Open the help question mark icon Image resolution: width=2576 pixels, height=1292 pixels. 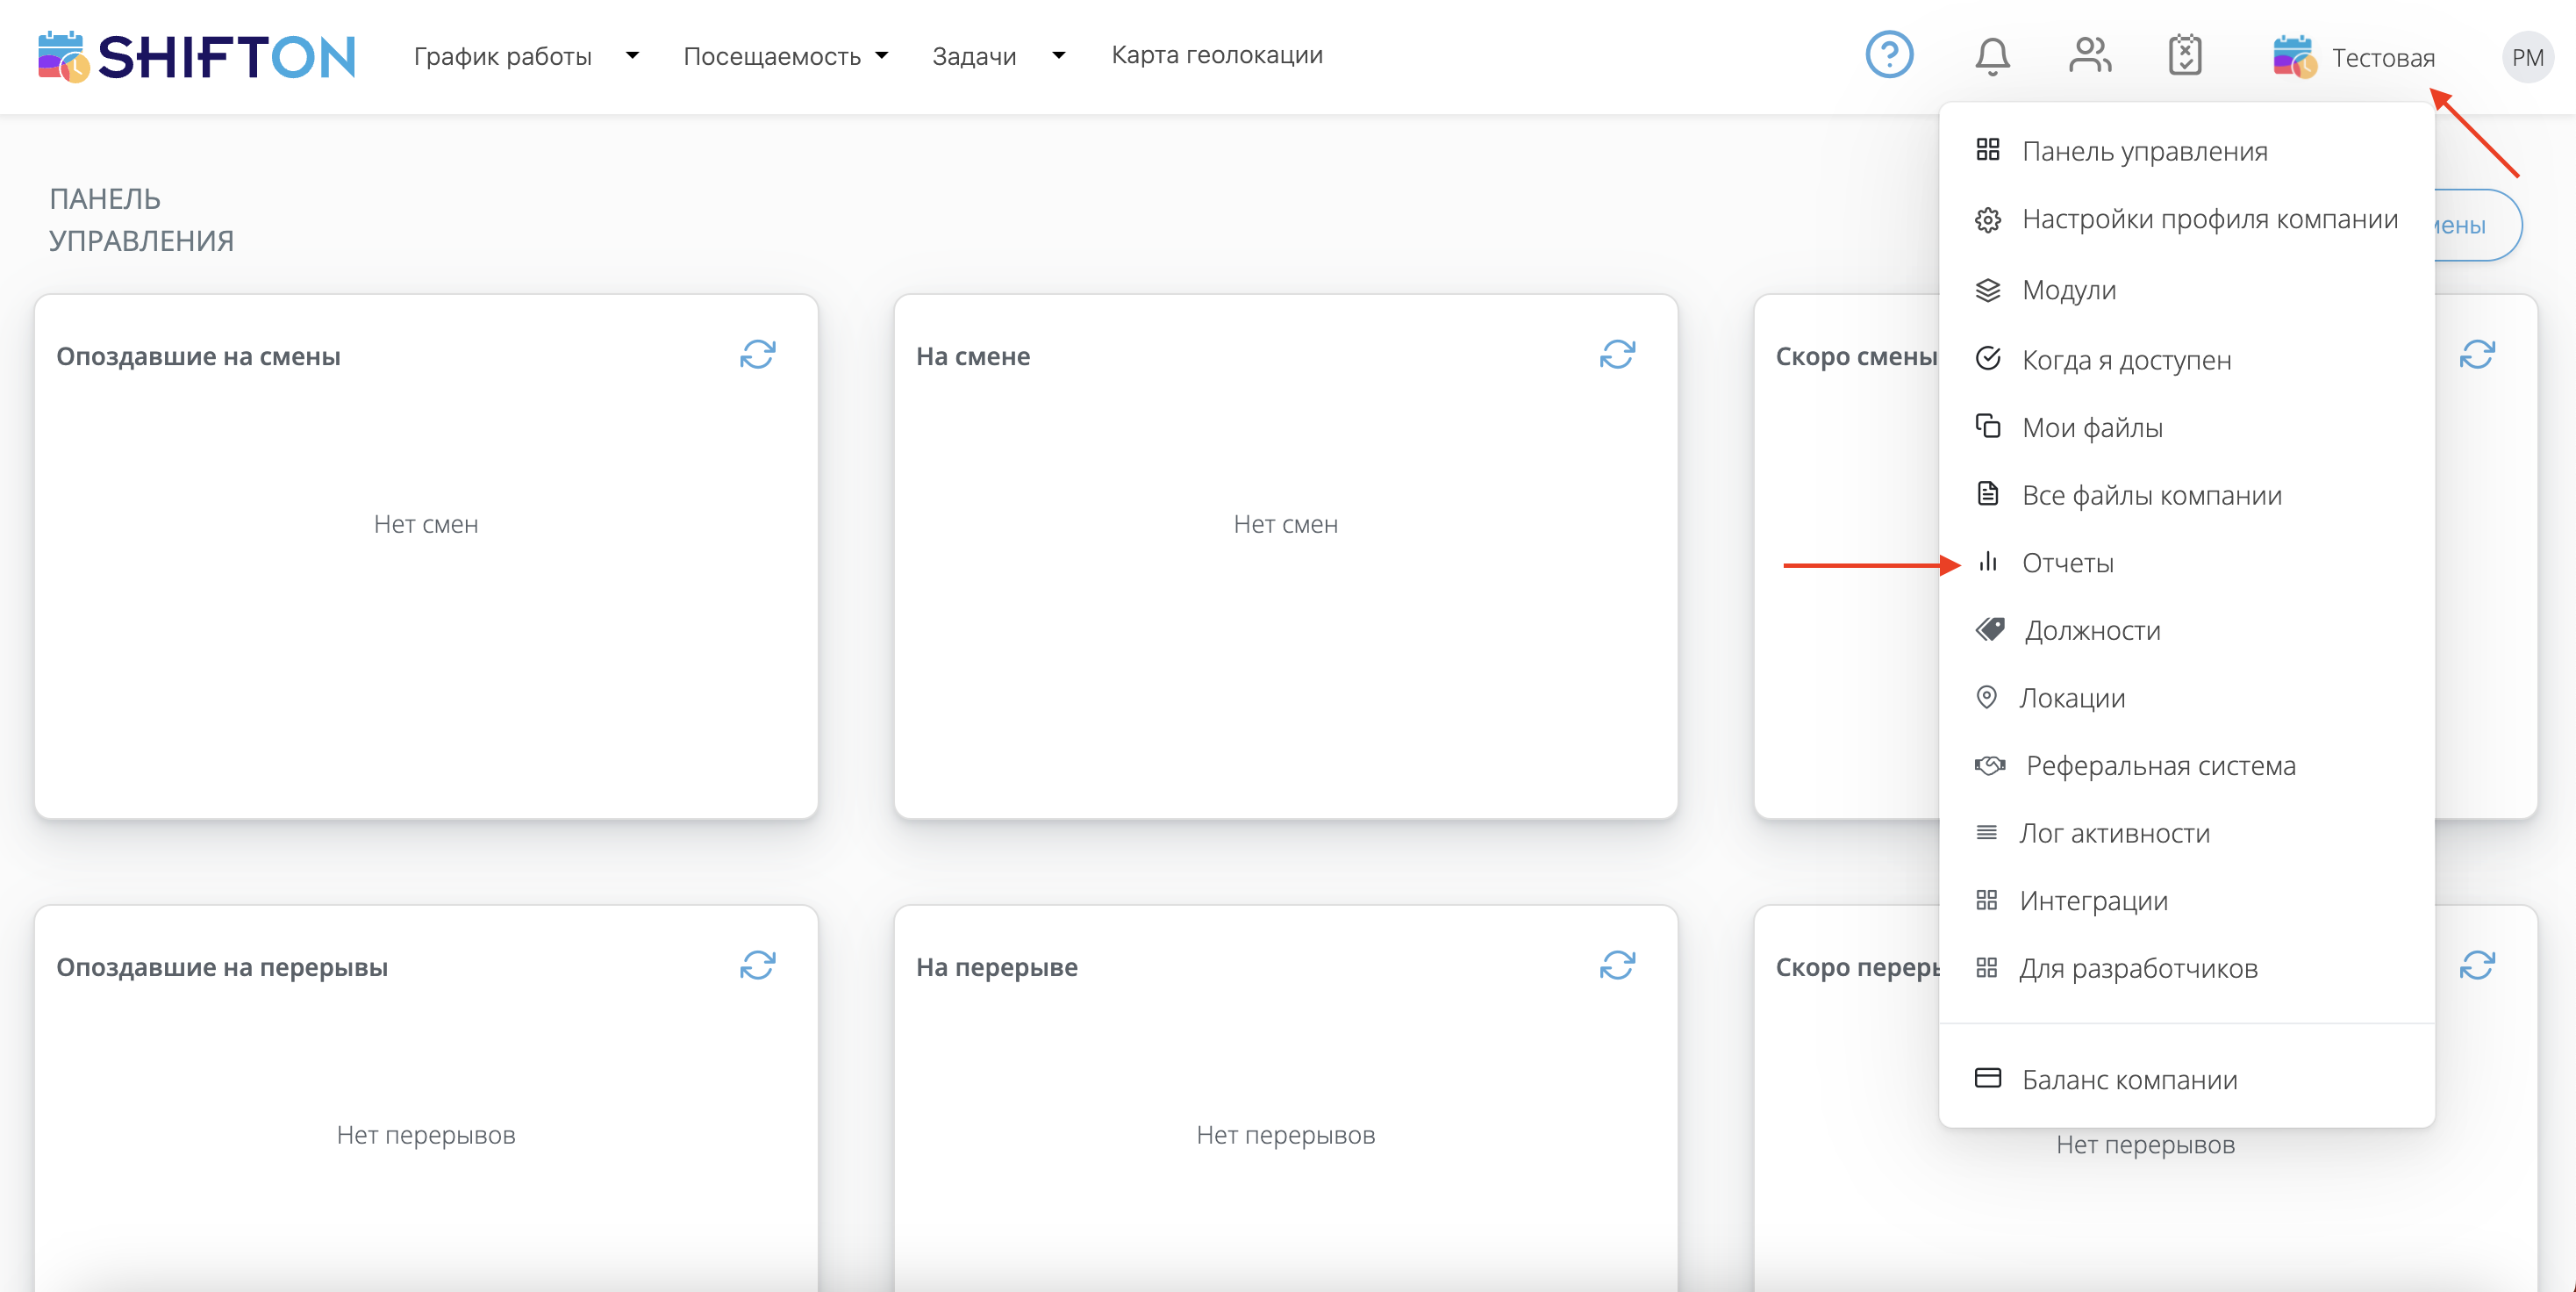coord(1889,55)
